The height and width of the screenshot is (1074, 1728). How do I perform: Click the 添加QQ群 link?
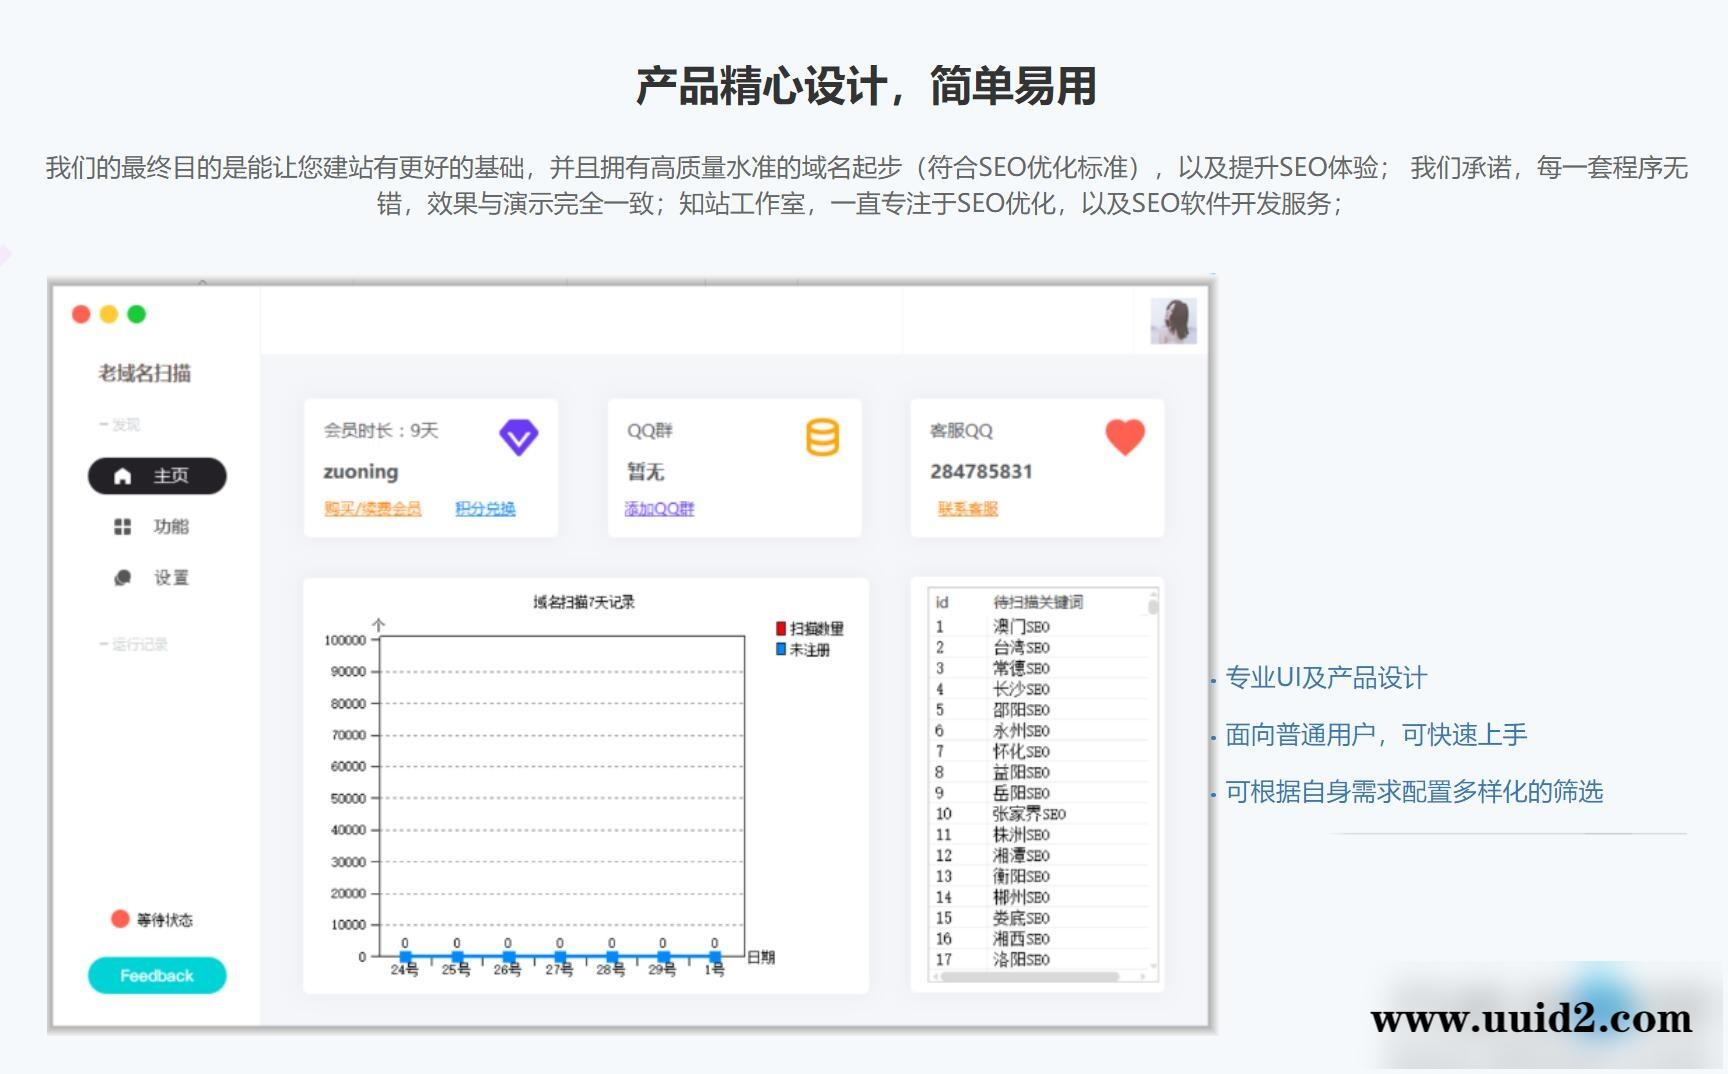[658, 509]
